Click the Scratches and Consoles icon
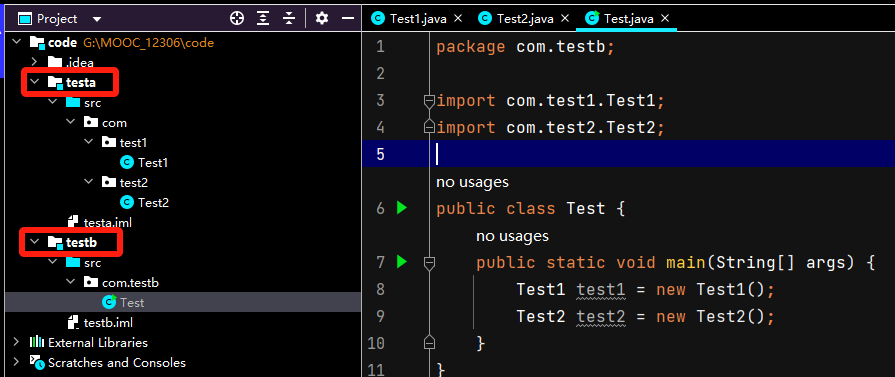The image size is (895, 377). (37, 362)
